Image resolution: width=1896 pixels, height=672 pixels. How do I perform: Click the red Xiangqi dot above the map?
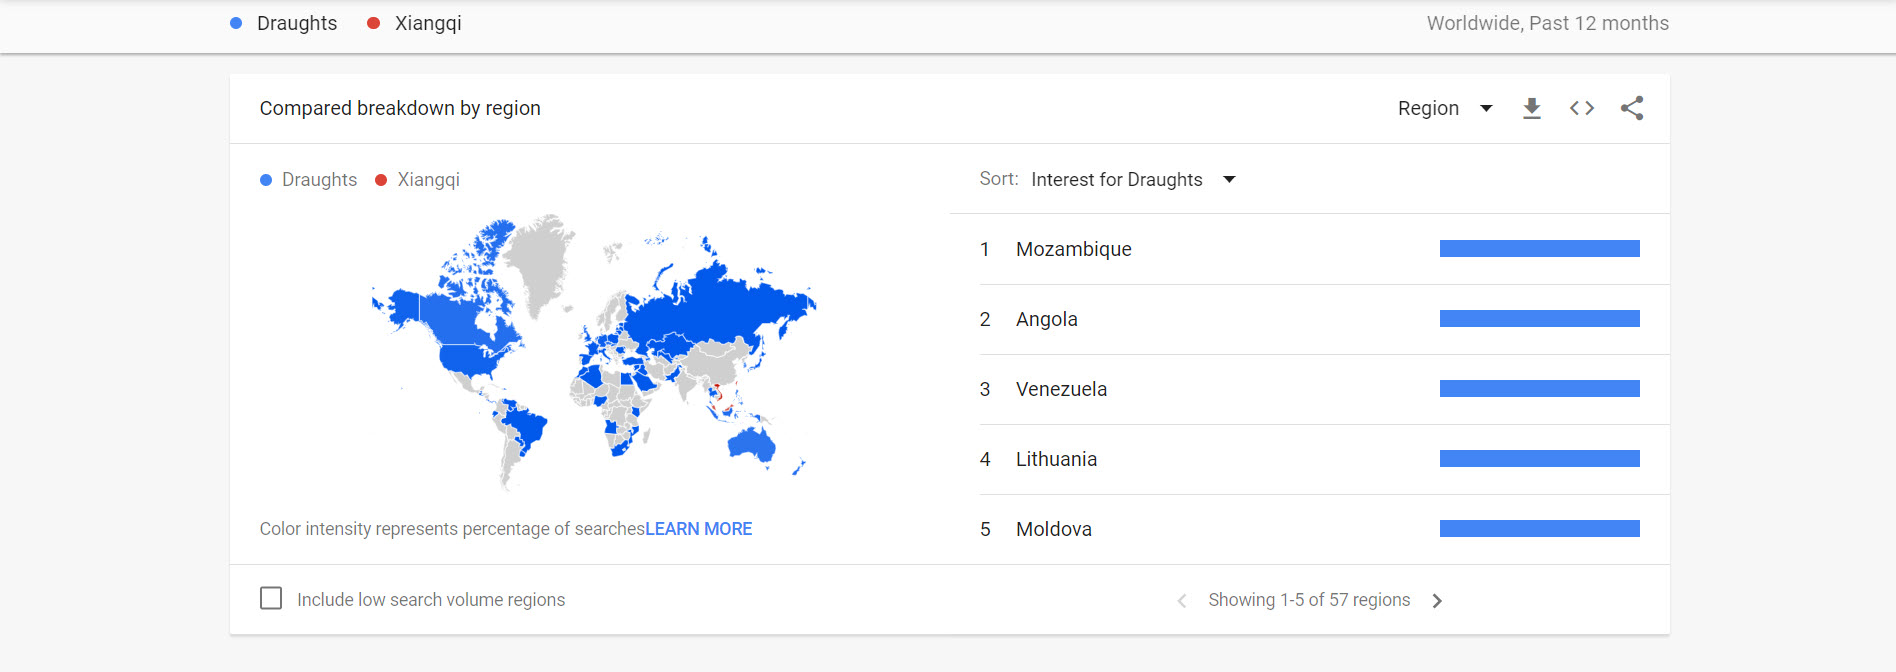[381, 180]
